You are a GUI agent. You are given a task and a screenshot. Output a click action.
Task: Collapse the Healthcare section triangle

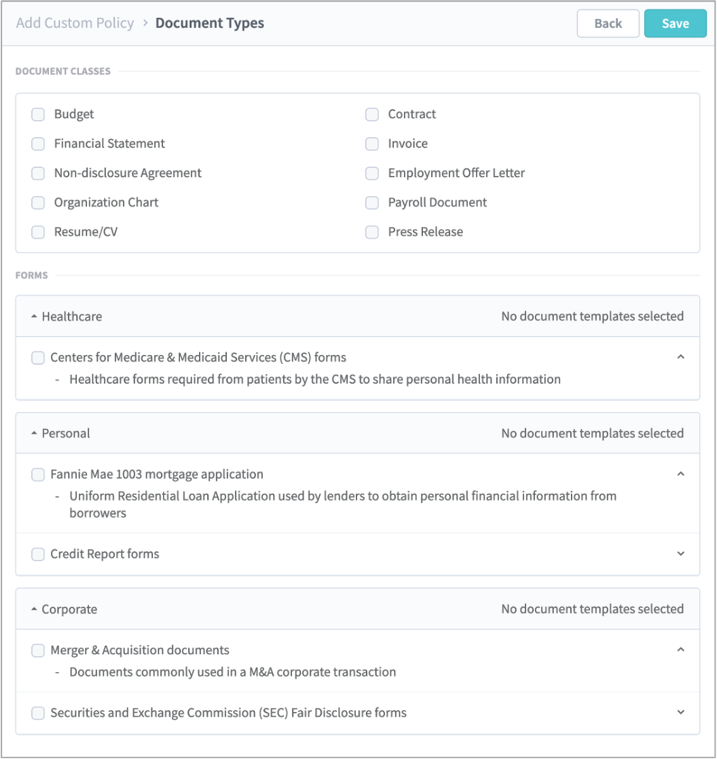point(34,317)
